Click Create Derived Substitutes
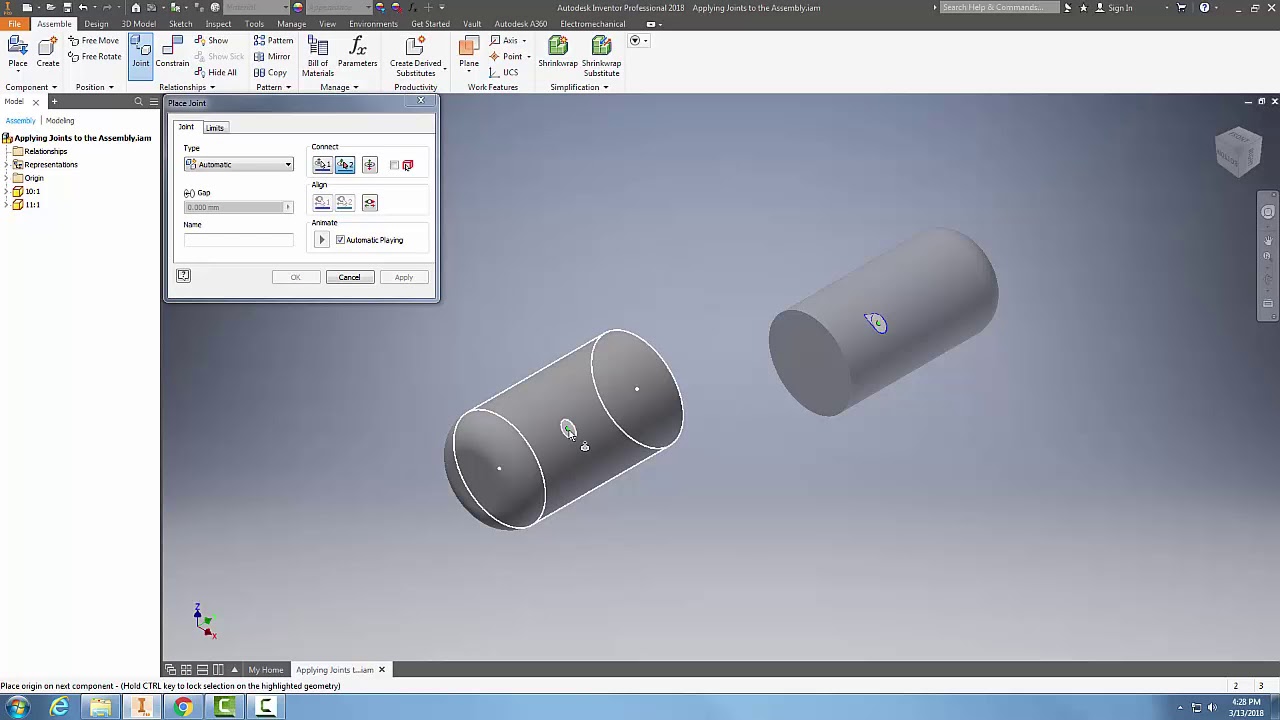Screen dimensions: 1280x720 pos(415,56)
